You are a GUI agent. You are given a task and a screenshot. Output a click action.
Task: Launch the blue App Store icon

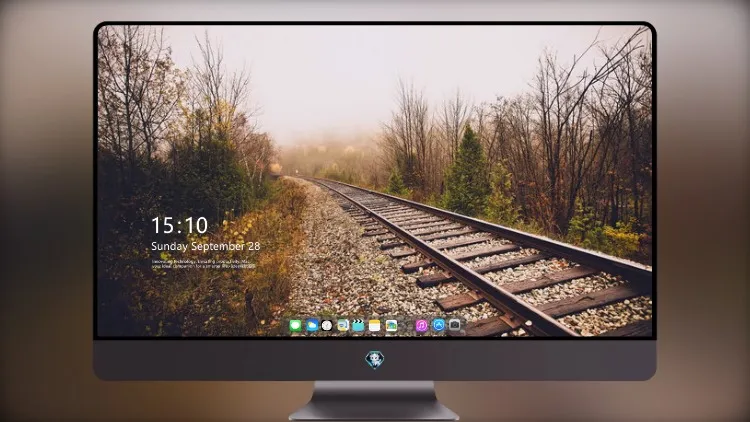click(439, 325)
